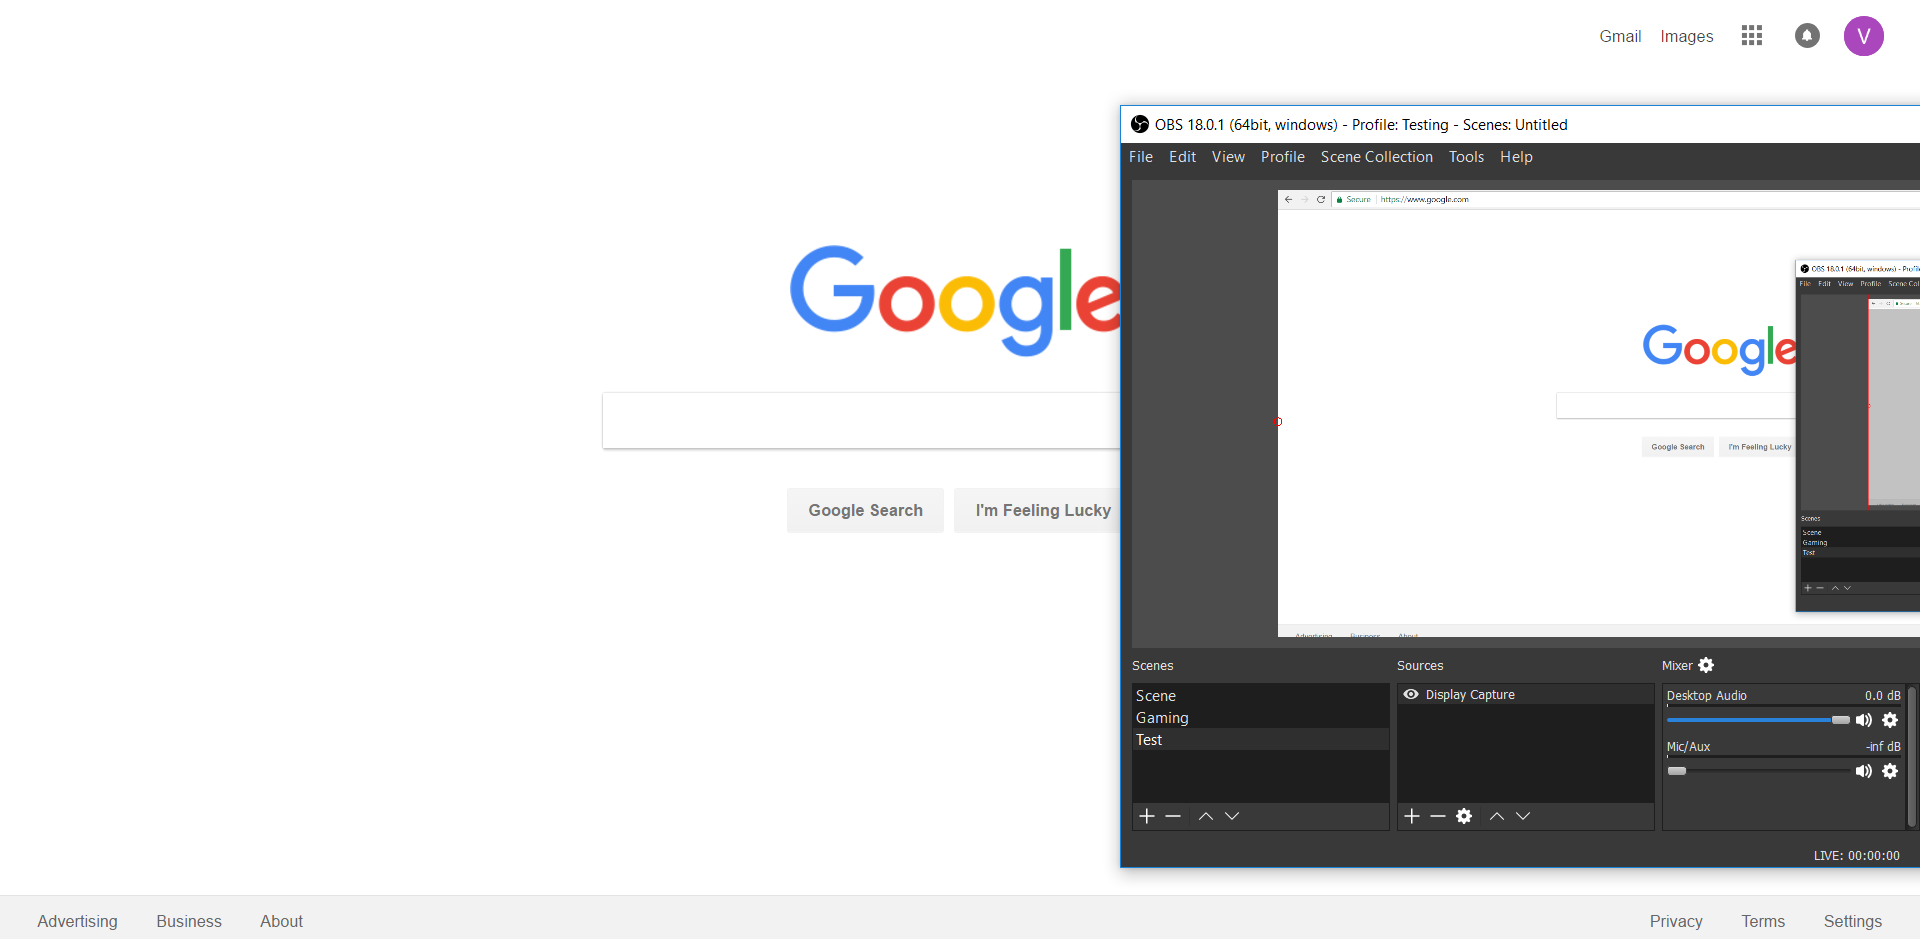Click the Mic/Aux -inf dB value
Screen dimensions: 1920x939
click(1883, 746)
